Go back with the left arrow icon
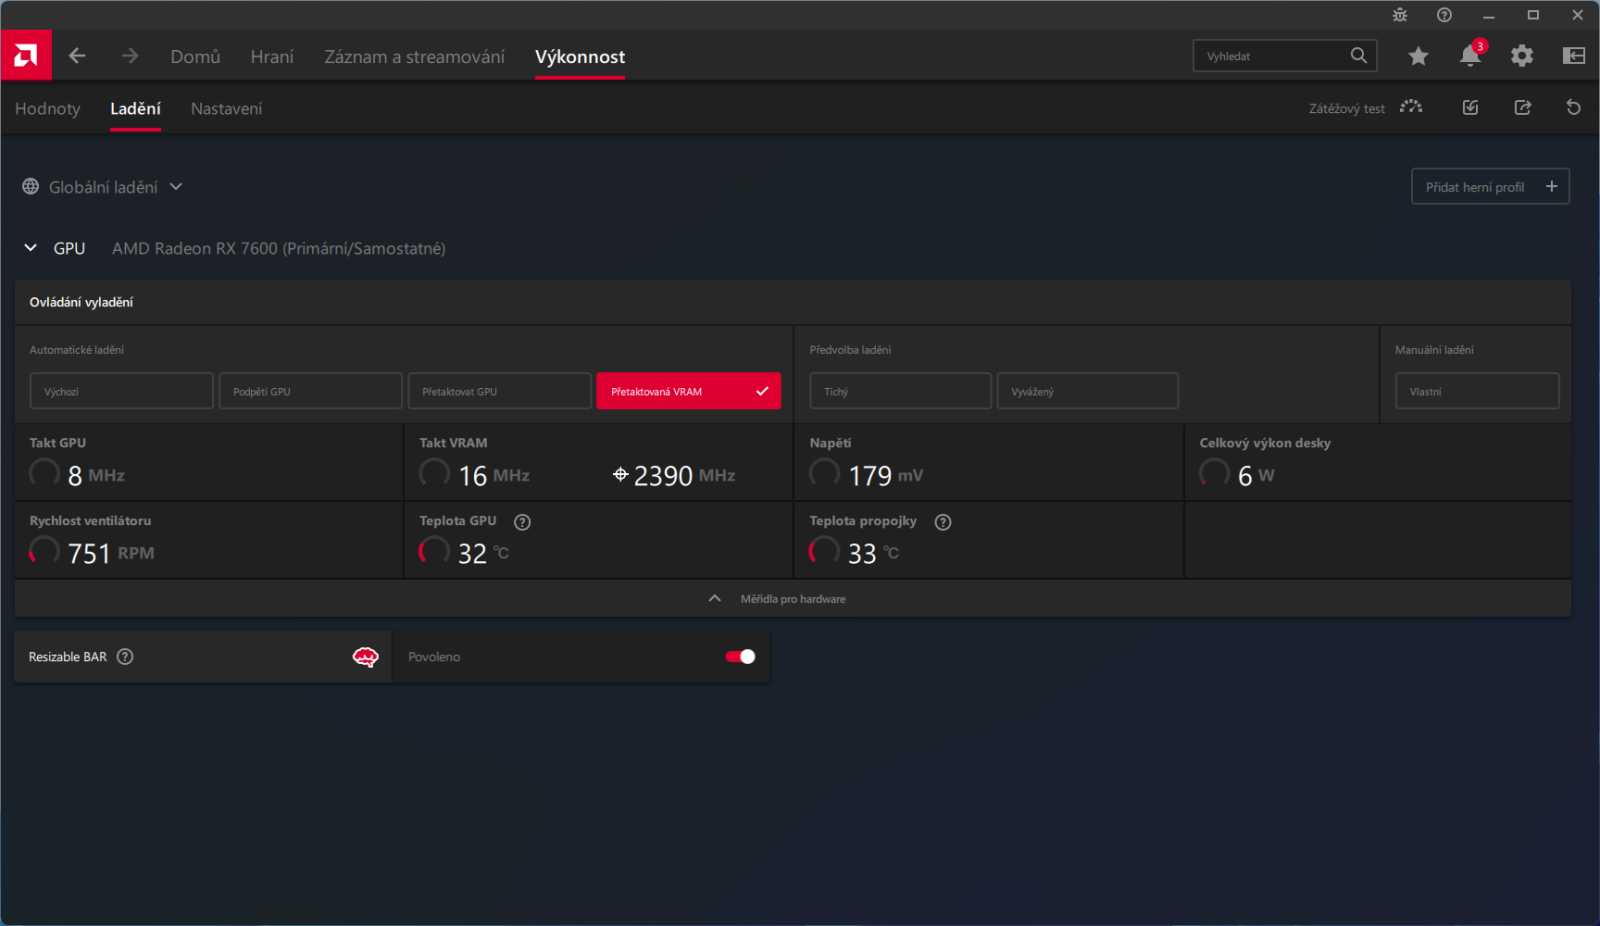 point(77,56)
